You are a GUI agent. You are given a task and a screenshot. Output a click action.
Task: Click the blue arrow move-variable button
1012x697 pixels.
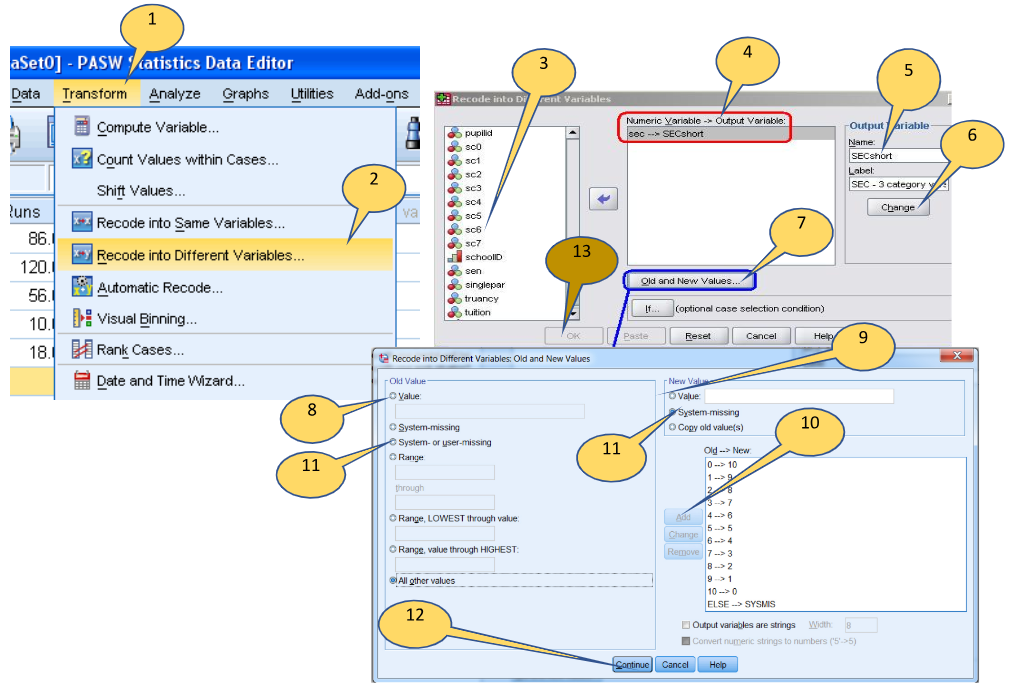pos(603,199)
